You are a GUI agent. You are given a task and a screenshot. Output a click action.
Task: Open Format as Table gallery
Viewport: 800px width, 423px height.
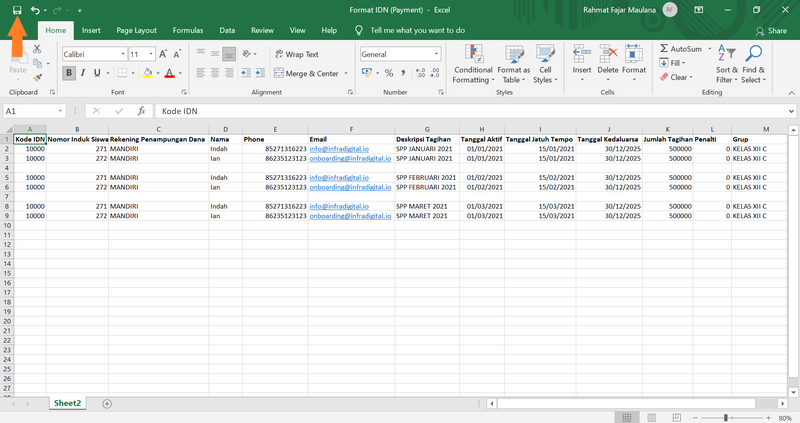click(514, 64)
